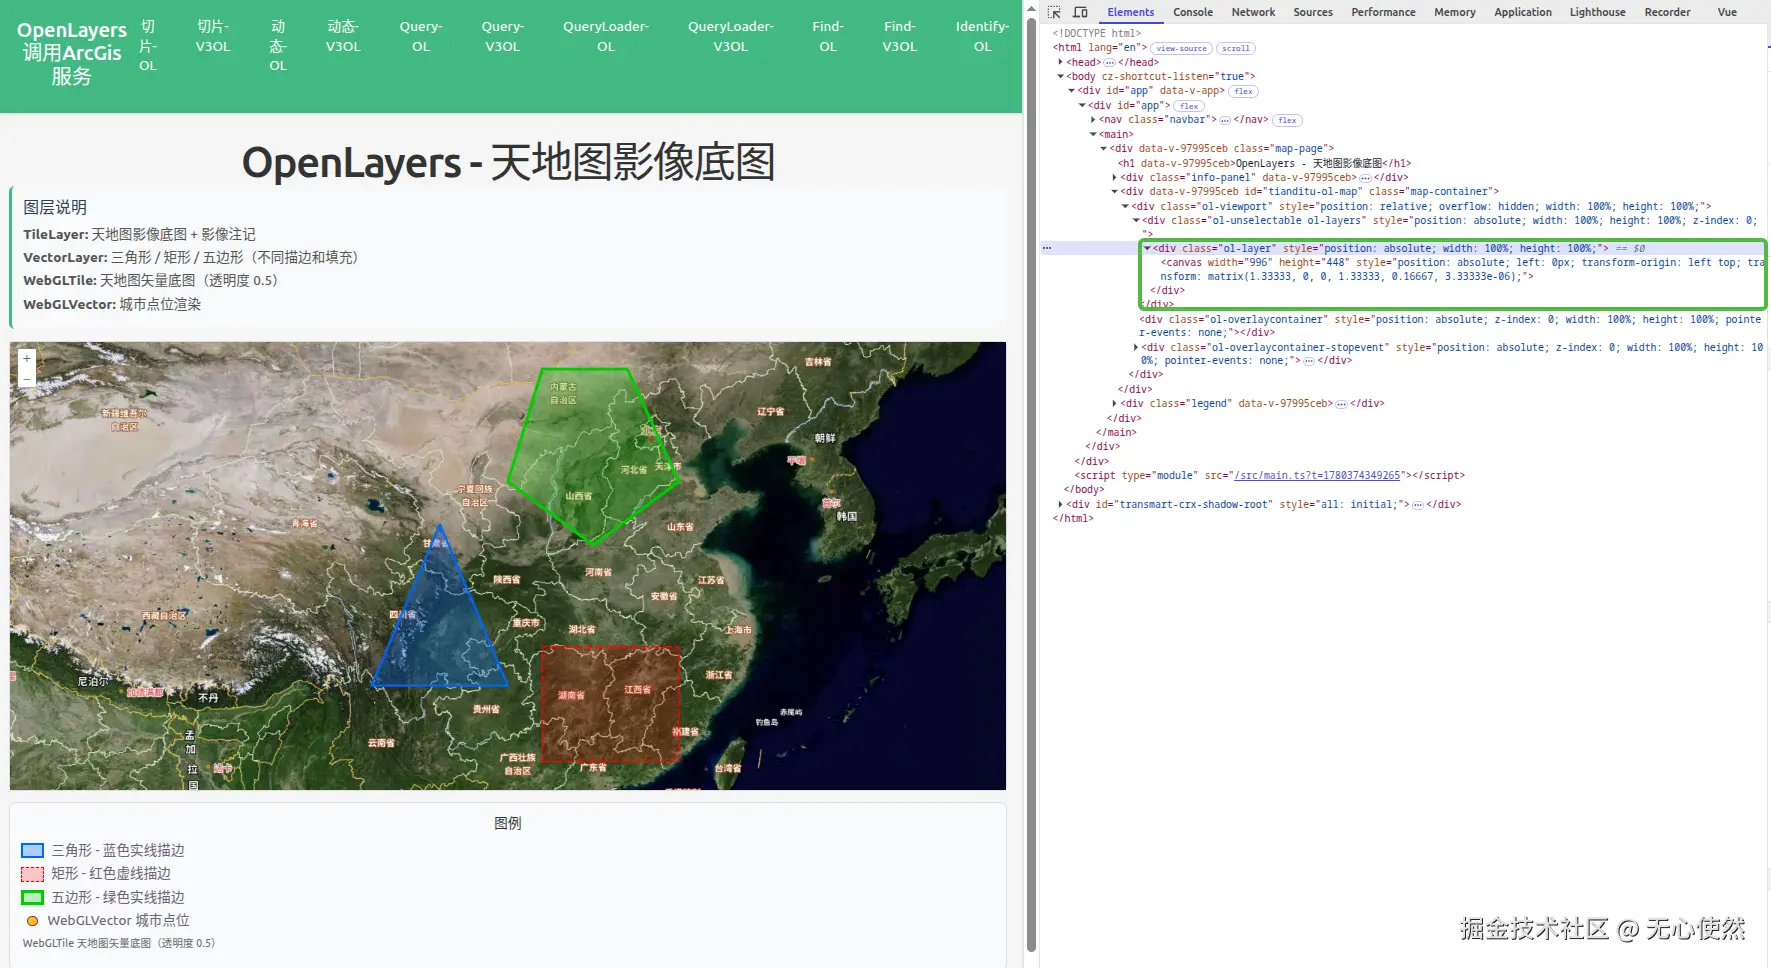Open the Identify-OL navbar link
Image resolution: width=1771 pixels, height=968 pixels.
982,36
